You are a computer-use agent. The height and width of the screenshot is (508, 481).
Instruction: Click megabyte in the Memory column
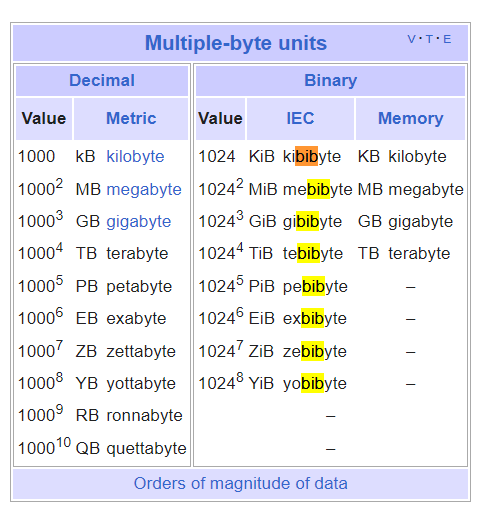pos(426,189)
